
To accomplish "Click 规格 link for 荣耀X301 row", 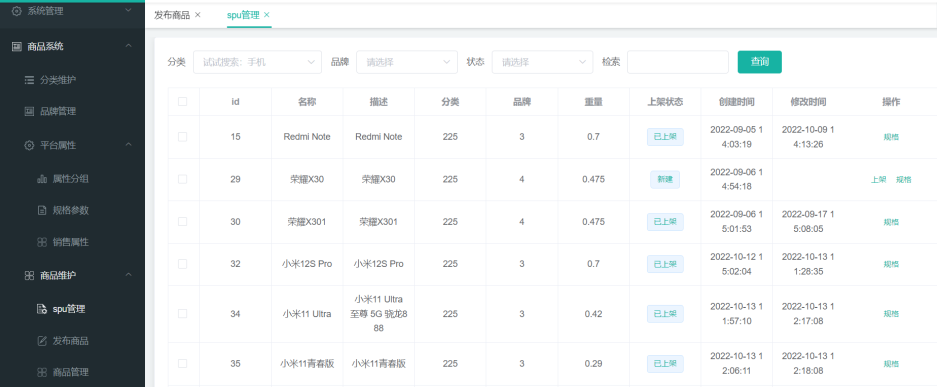I will (891, 222).
